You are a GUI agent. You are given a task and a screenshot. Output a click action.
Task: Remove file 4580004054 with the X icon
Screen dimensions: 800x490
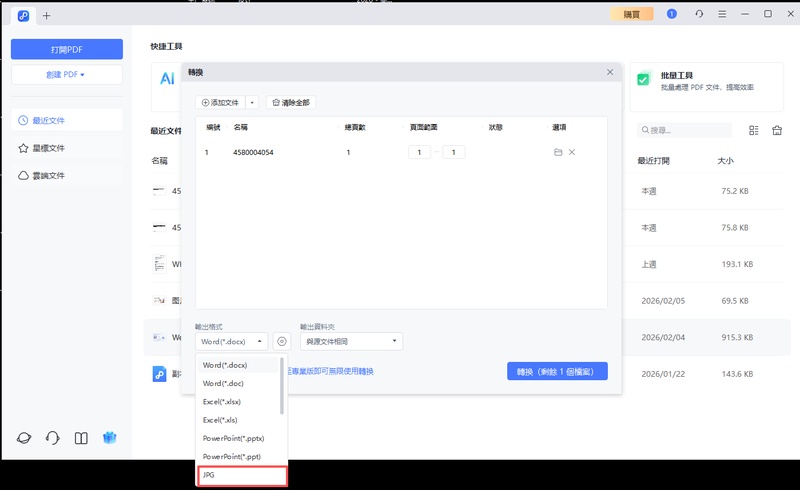pos(572,152)
